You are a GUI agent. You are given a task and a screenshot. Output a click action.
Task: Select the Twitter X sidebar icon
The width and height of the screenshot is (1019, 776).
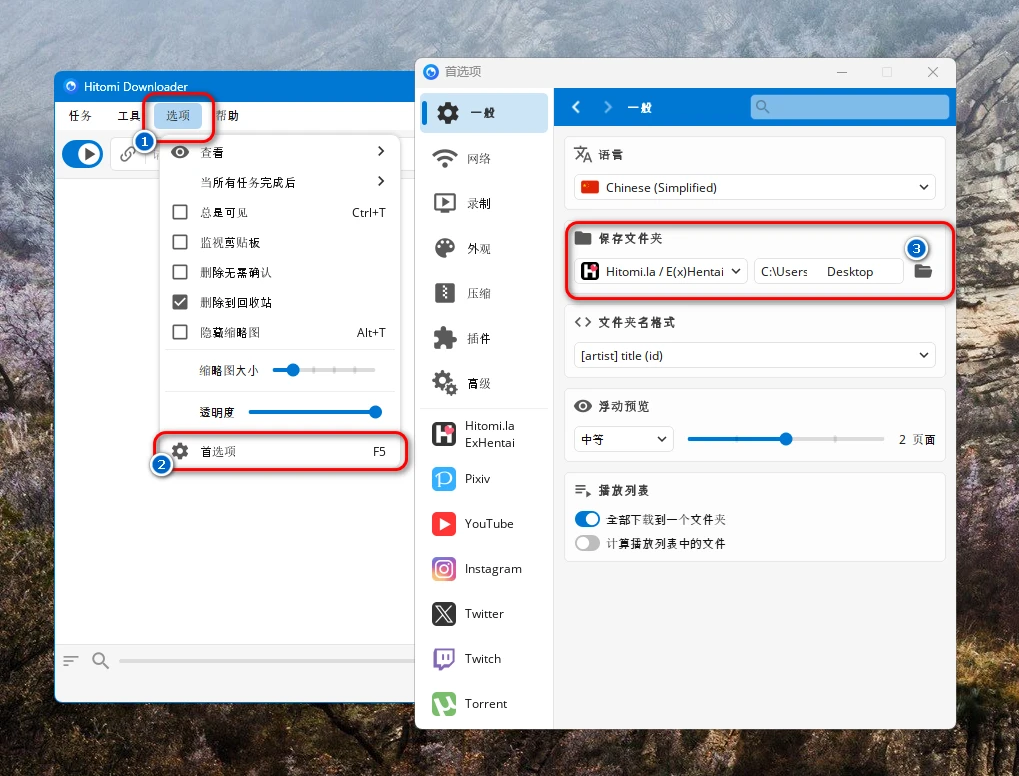(x=444, y=614)
